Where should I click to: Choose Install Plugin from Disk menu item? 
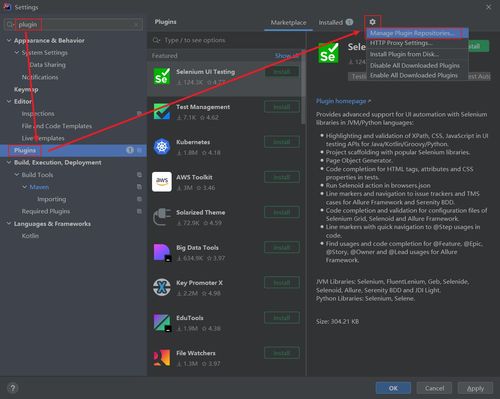pyautogui.click(x=417, y=54)
